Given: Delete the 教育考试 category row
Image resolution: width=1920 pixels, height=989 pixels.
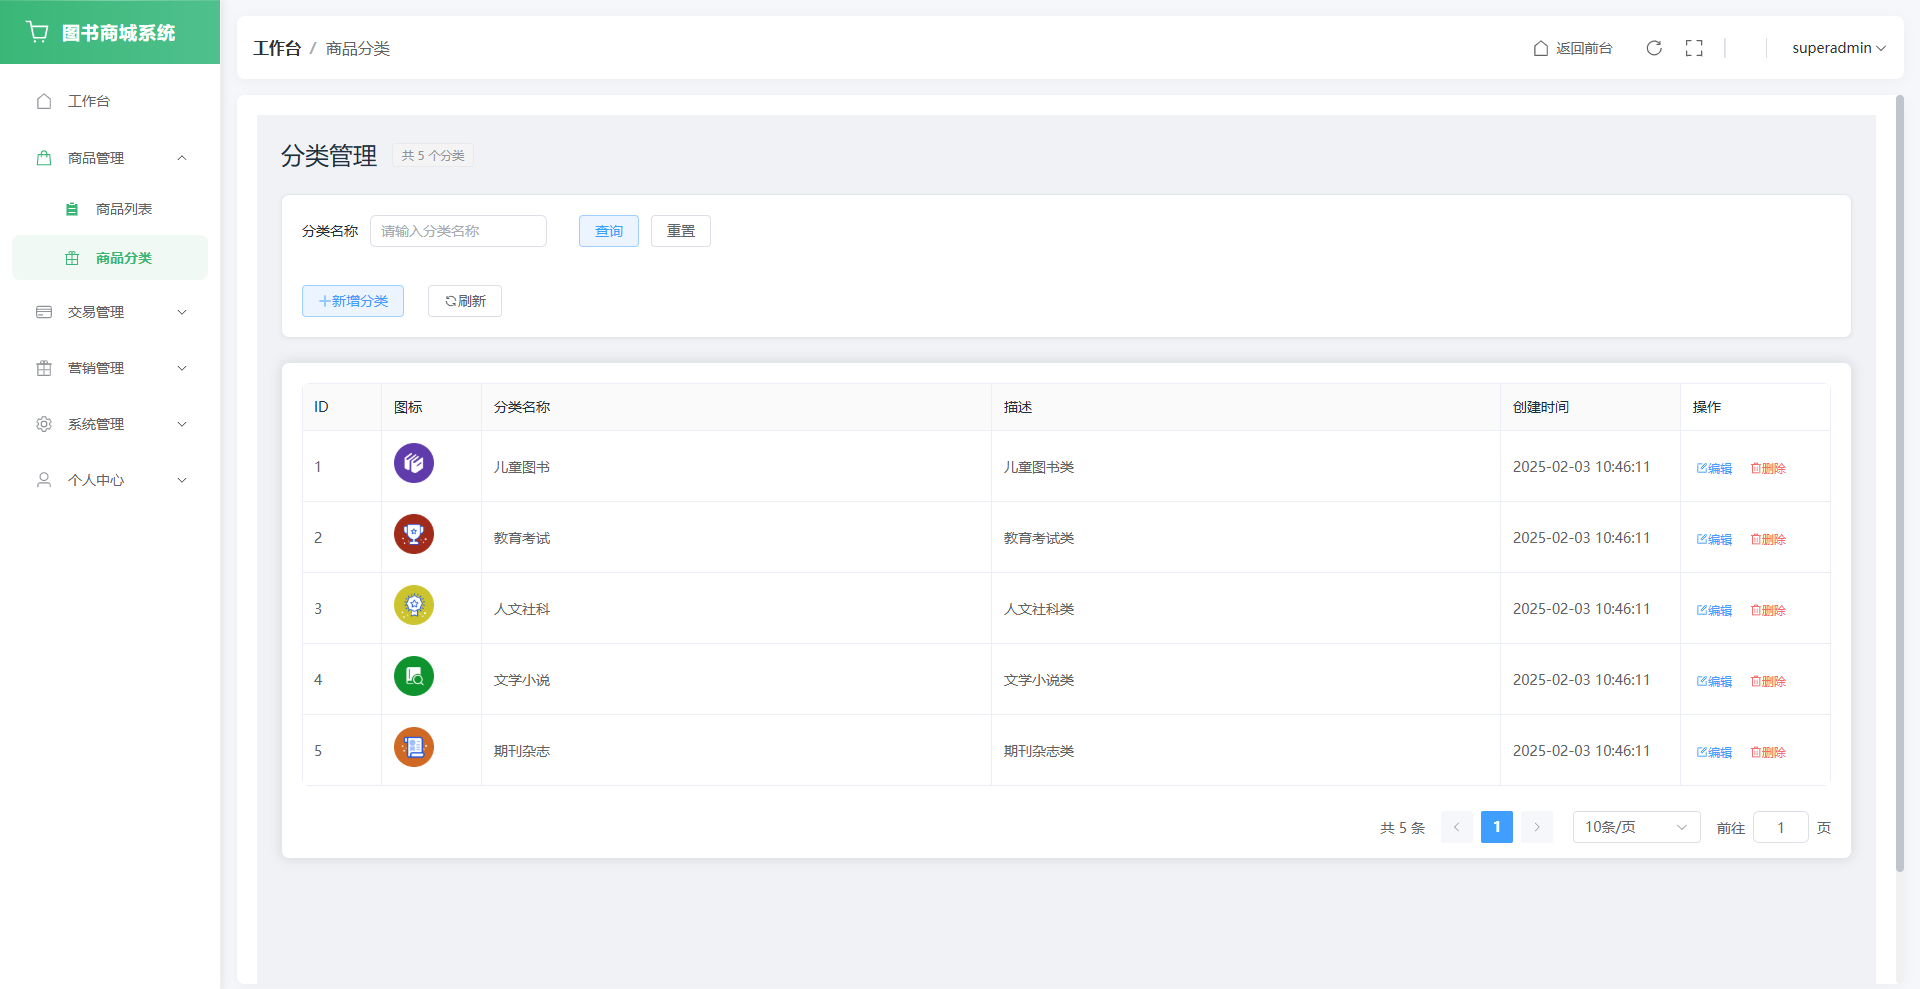Looking at the screenshot, I should [1768, 539].
